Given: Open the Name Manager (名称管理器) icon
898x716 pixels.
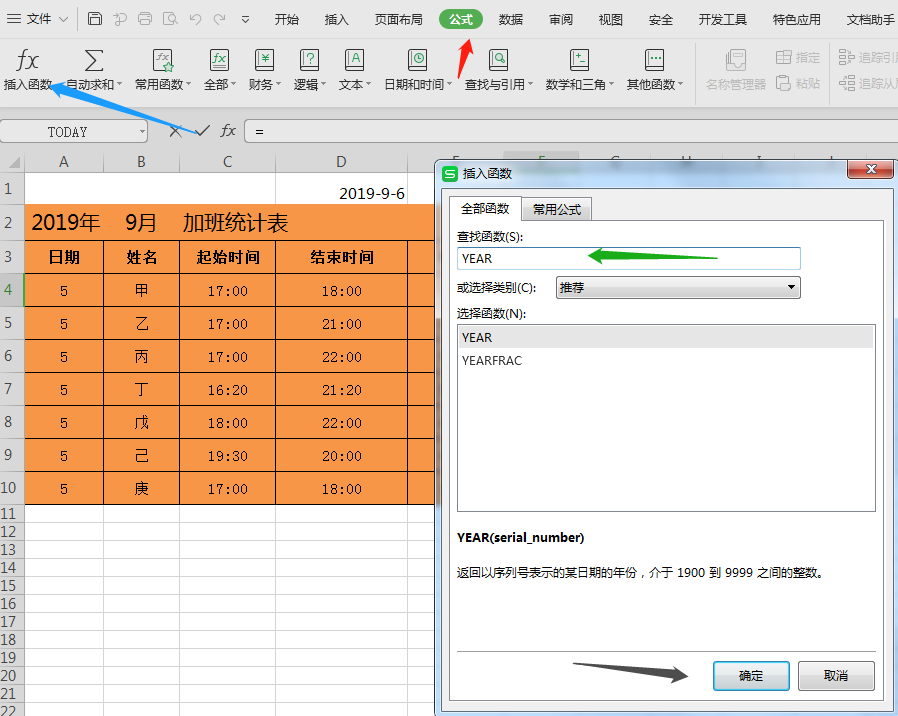Looking at the screenshot, I should [735, 60].
